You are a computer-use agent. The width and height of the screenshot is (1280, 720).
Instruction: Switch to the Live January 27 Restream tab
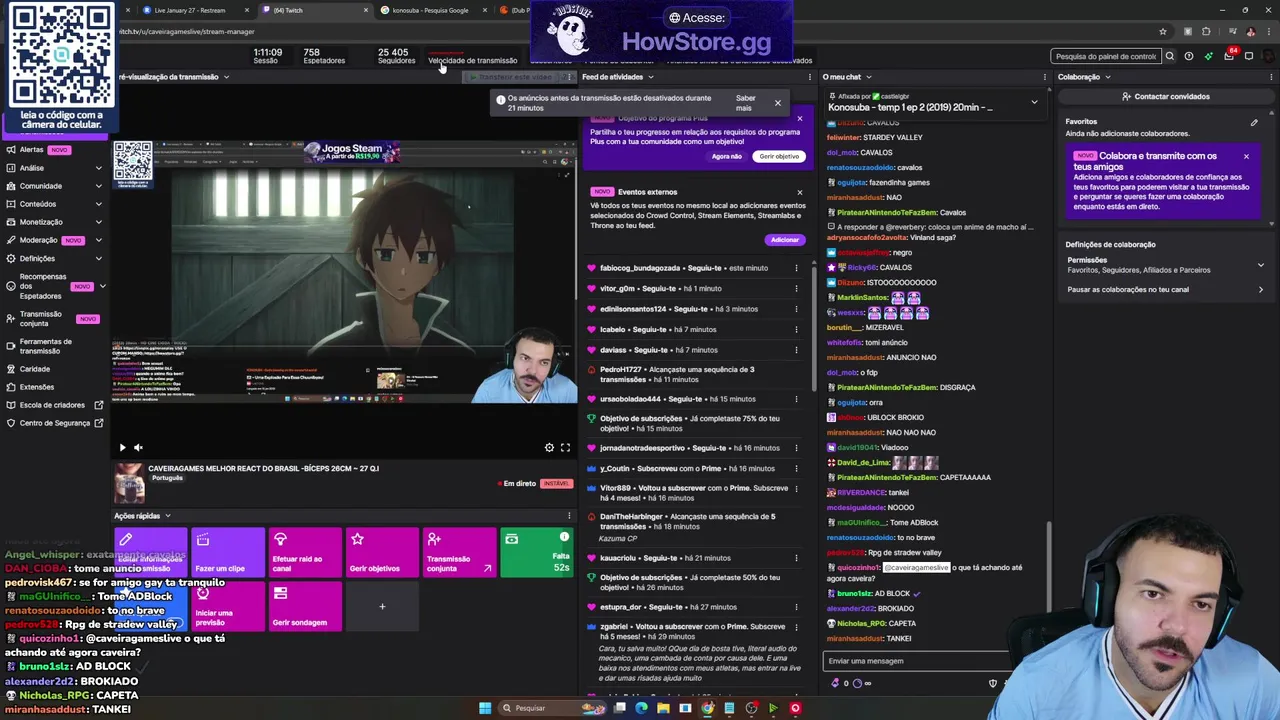click(x=191, y=10)
